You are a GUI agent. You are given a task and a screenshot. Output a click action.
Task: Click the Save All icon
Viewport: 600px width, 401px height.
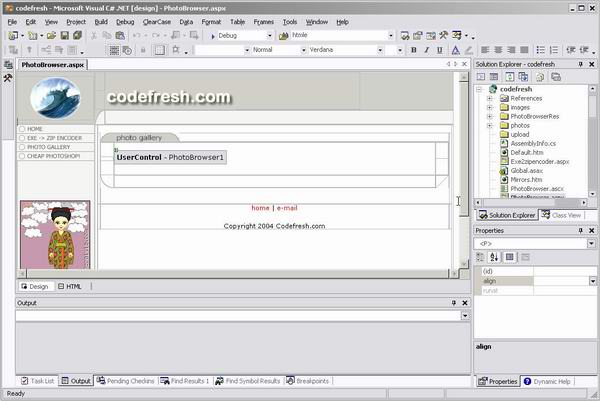pos(78,36)
